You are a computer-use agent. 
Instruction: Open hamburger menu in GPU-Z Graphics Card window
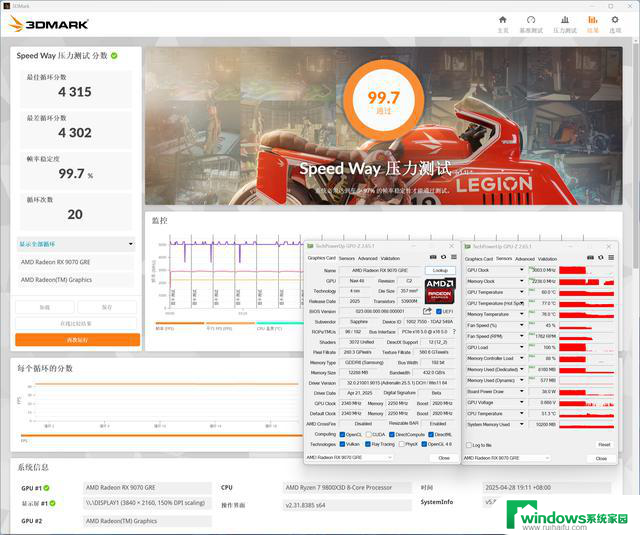point(453,257)
